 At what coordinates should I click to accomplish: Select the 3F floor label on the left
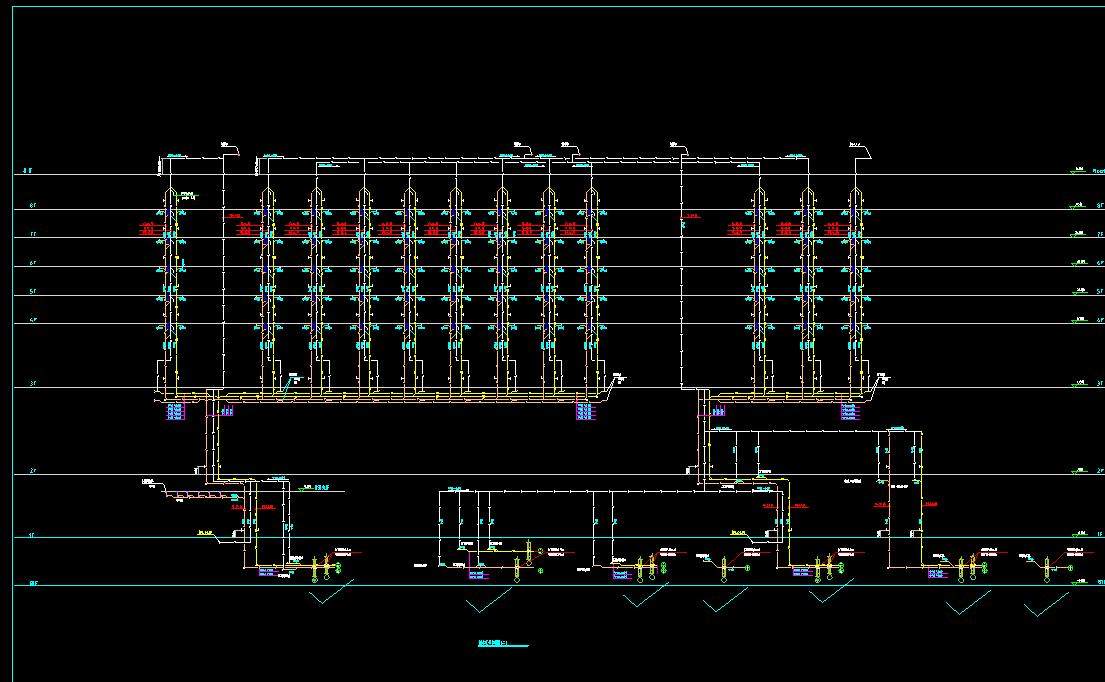pyautogui.click(x=32, y=384)
